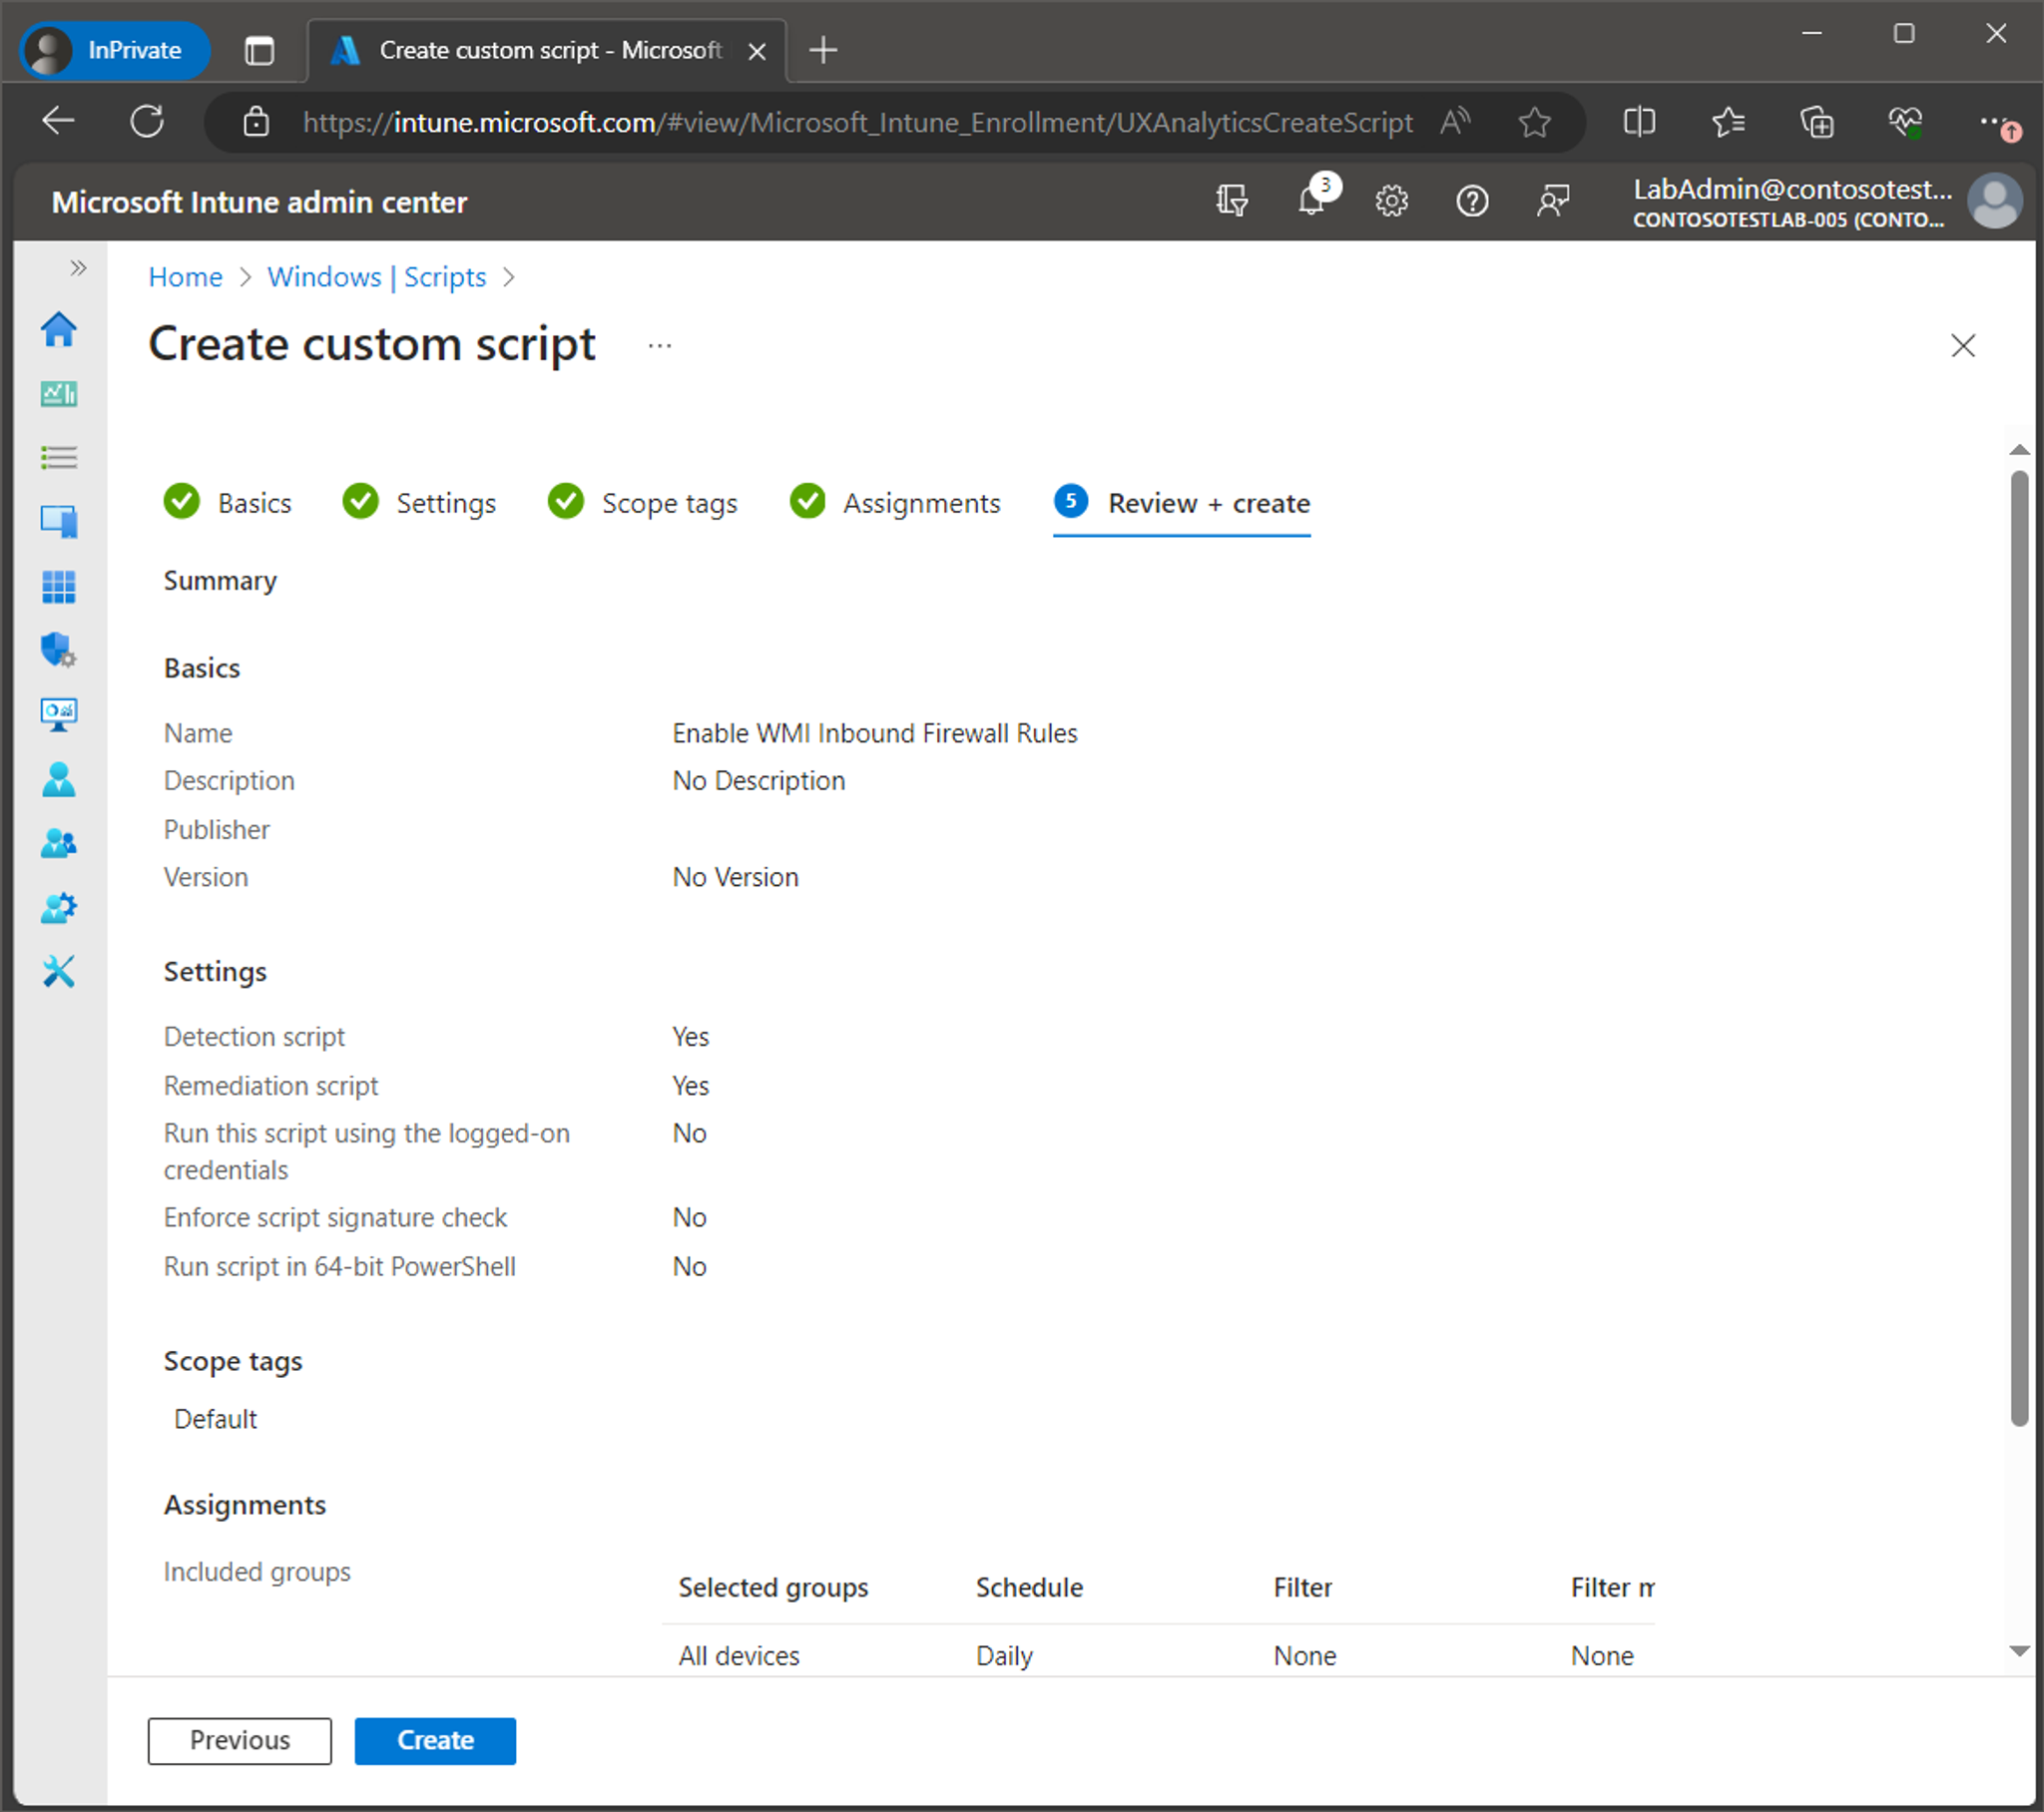Open Reports monitor icon in sidebar

[x=59, y=714]
